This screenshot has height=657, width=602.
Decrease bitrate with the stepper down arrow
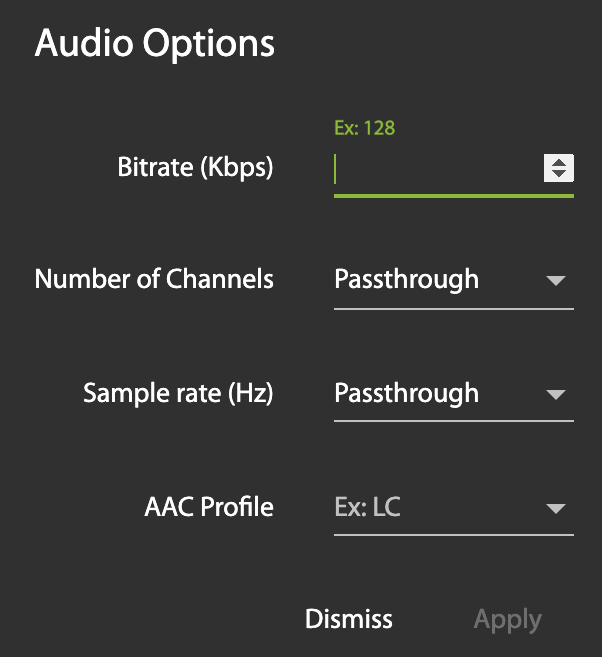coord(558,175)
